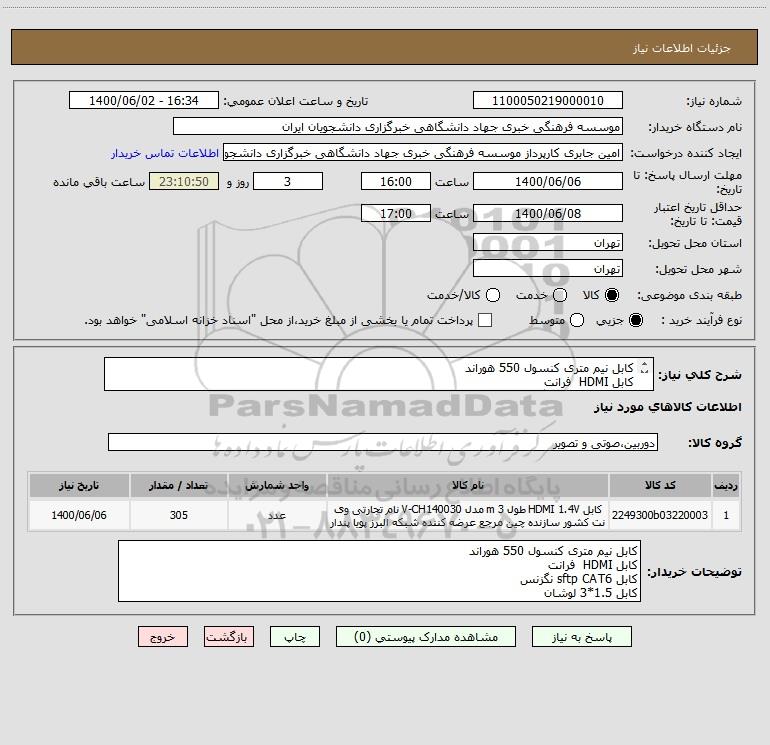
Task: Click the price validity date 1400/06/08 field
Action: (x=548, y=213)
